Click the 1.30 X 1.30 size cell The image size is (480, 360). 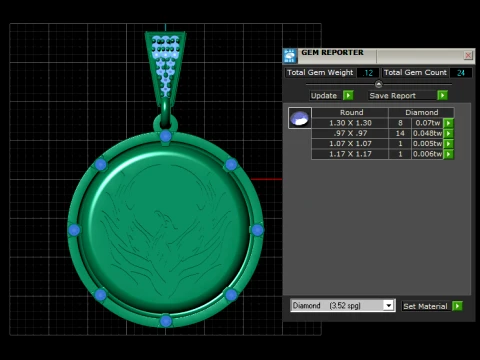pos(350,123)
